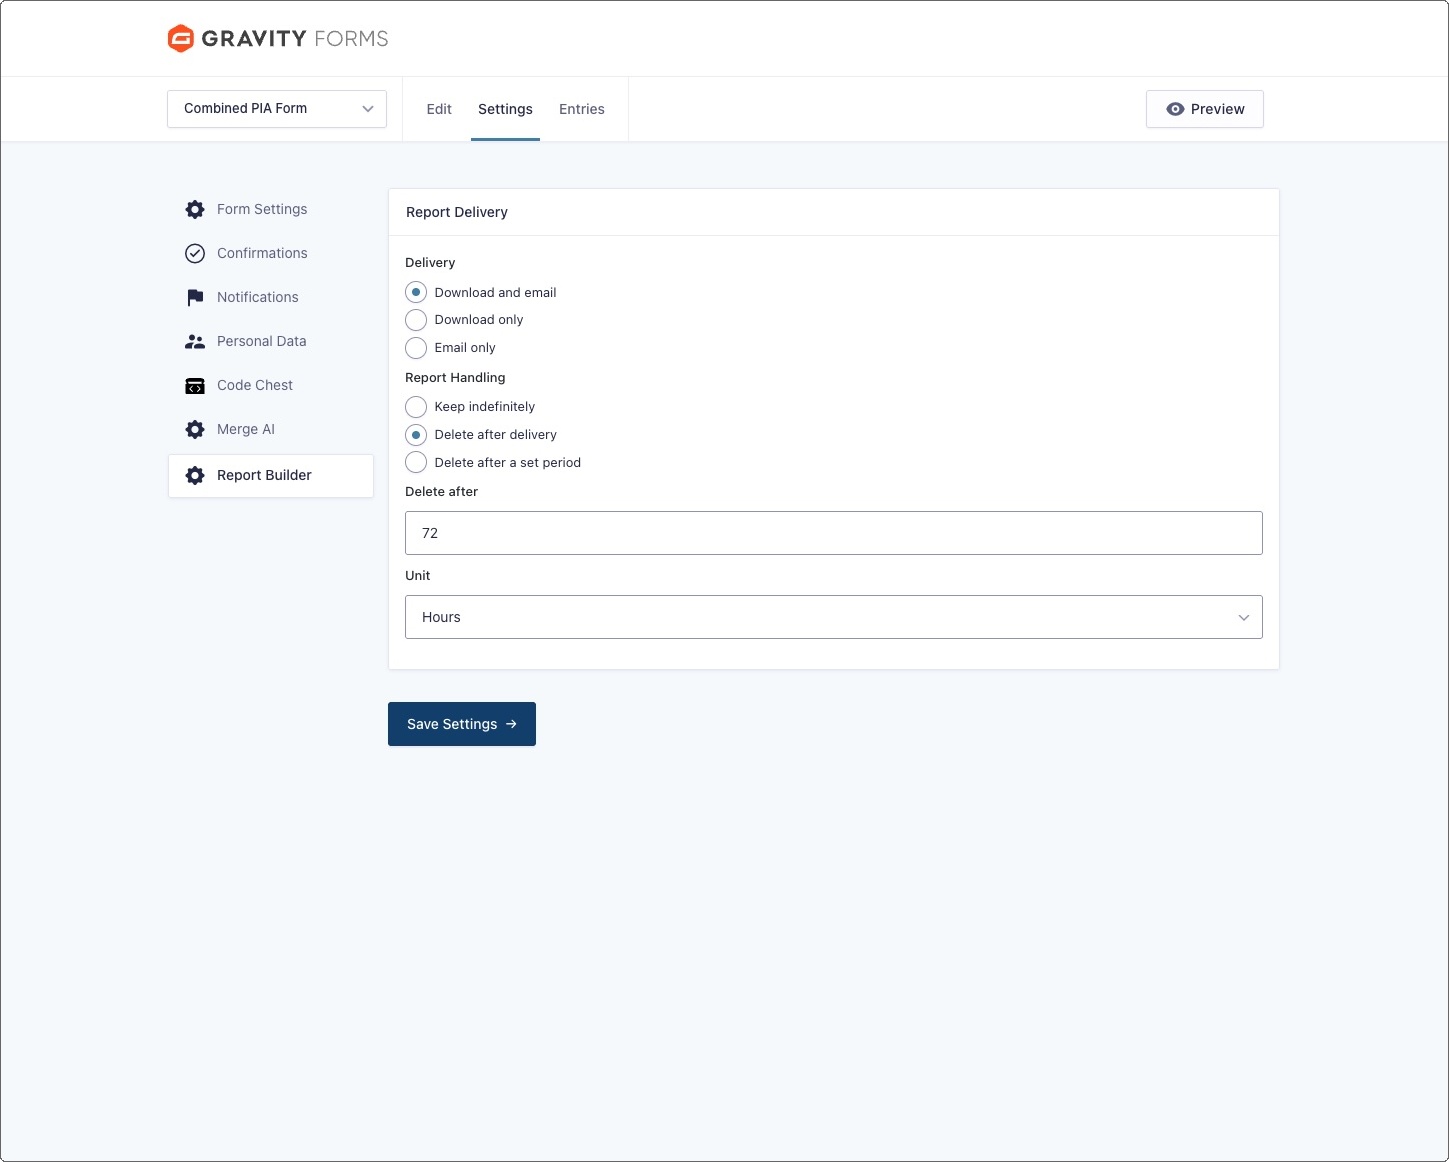This screenshot has width=1449, height=1162.
Task: Select Delete after a set period
Action: (416, 463)
